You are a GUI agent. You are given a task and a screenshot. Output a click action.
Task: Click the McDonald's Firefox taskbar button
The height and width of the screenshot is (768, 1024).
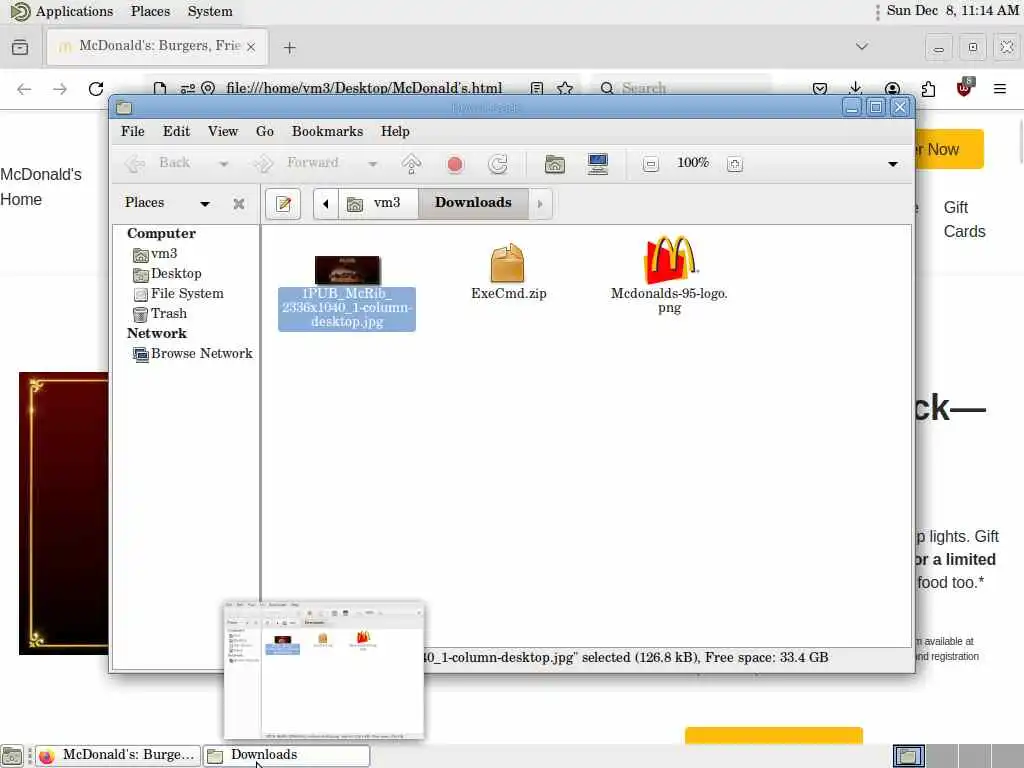[117, 756]
